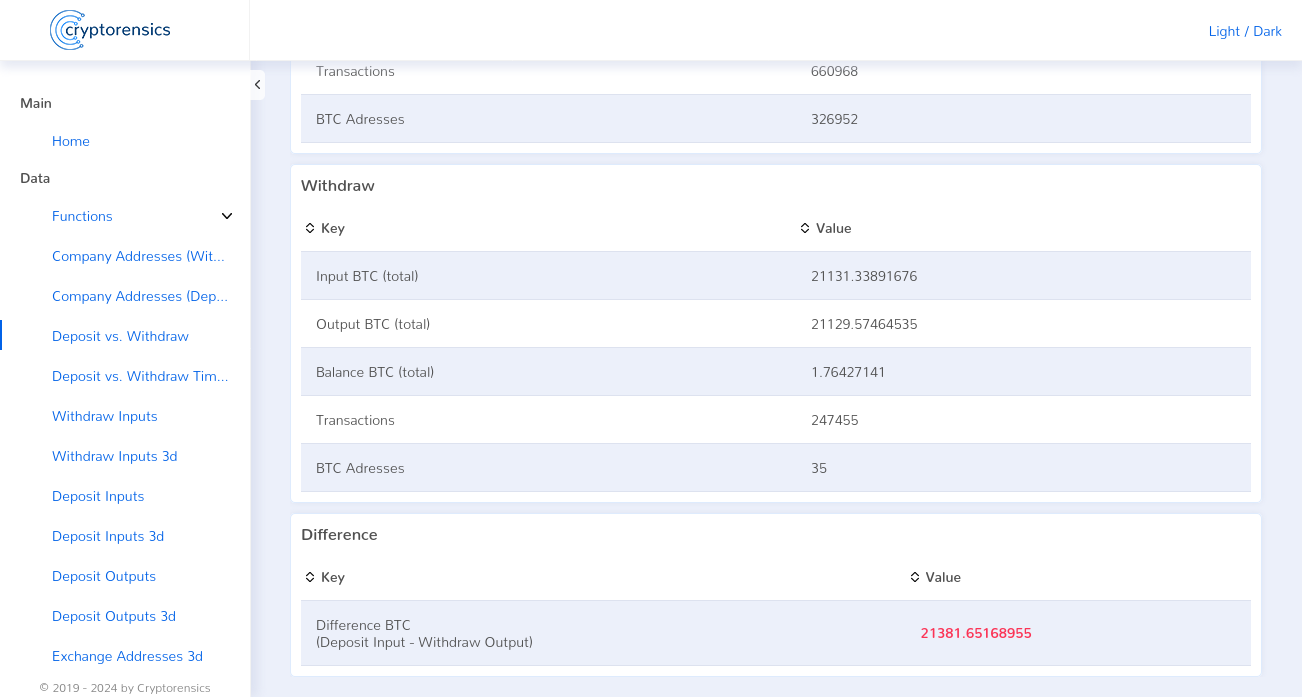The width and height of the screenshot is (1302, 697).
Task: Open Exchange Addresses 3d page
Action: tap(127, 656)
